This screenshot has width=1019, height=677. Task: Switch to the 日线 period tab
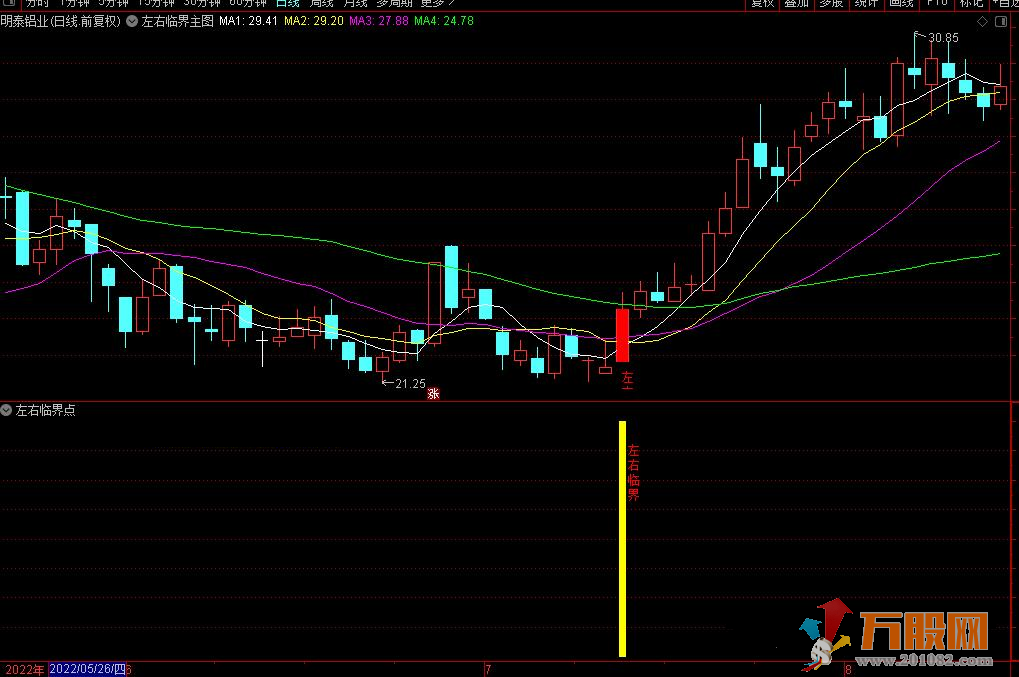pos(287,3)
